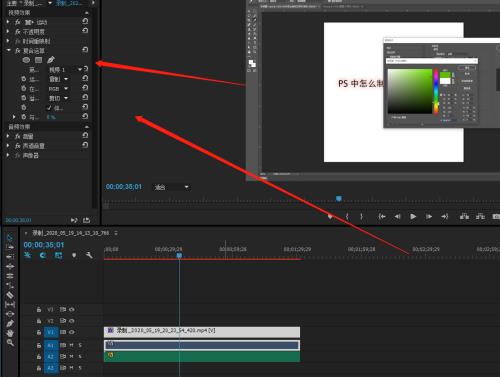Solo audio track A2
The height and width of the screenshot is (377, 500).
[x=80, y=357]
